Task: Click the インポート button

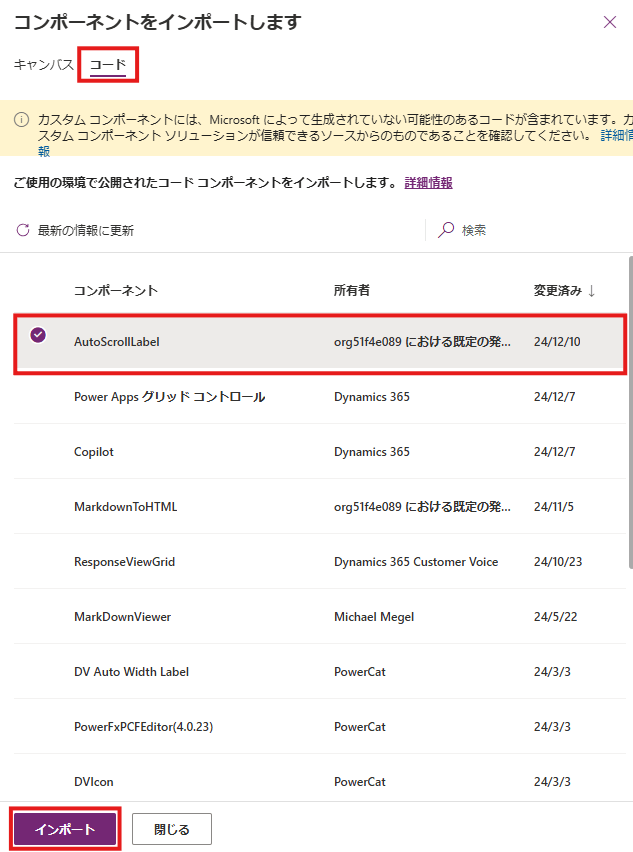Action: pos(65,829)
